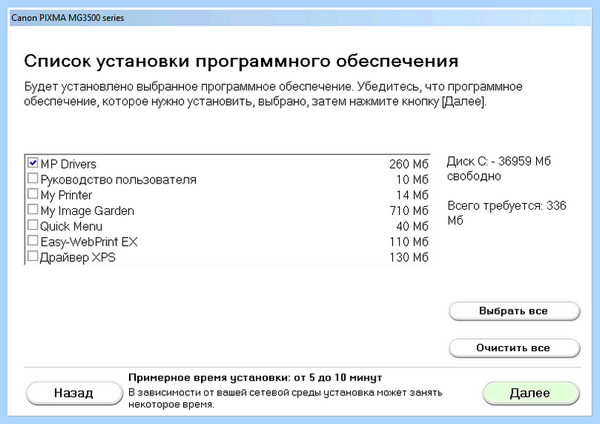Screen dimensions: 600x424
Task: Click the Драйвер XPS label
Action: (x=78, y=258)
